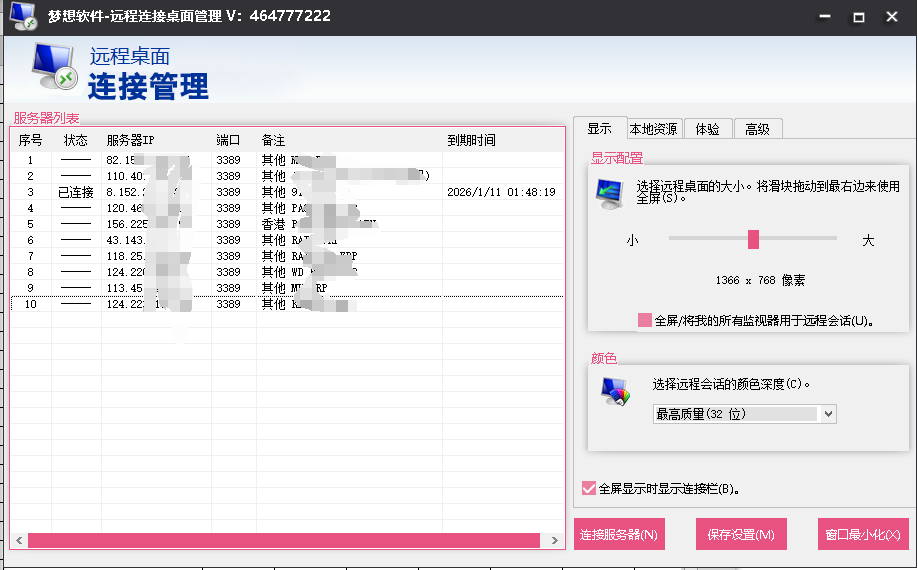Screen dimensions: 918x570
Task: Click the desktop size slider handle
Action: 753,239
